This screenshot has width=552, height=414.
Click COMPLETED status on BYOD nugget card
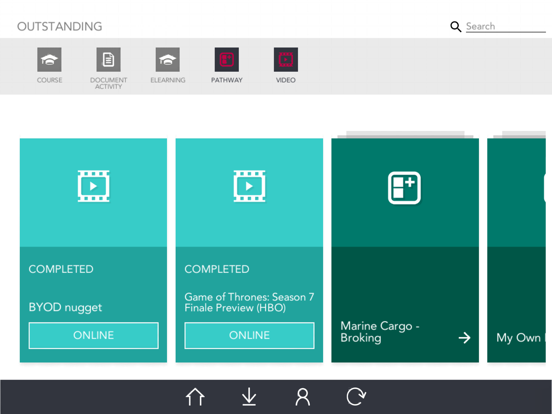point(61,269)
